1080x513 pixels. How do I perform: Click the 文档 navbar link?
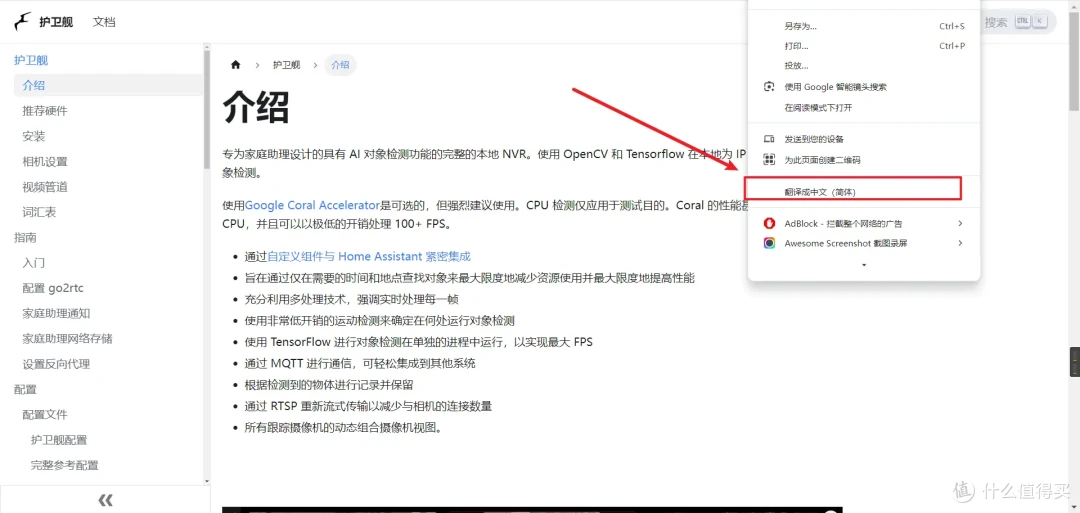(x=104, y=22)
